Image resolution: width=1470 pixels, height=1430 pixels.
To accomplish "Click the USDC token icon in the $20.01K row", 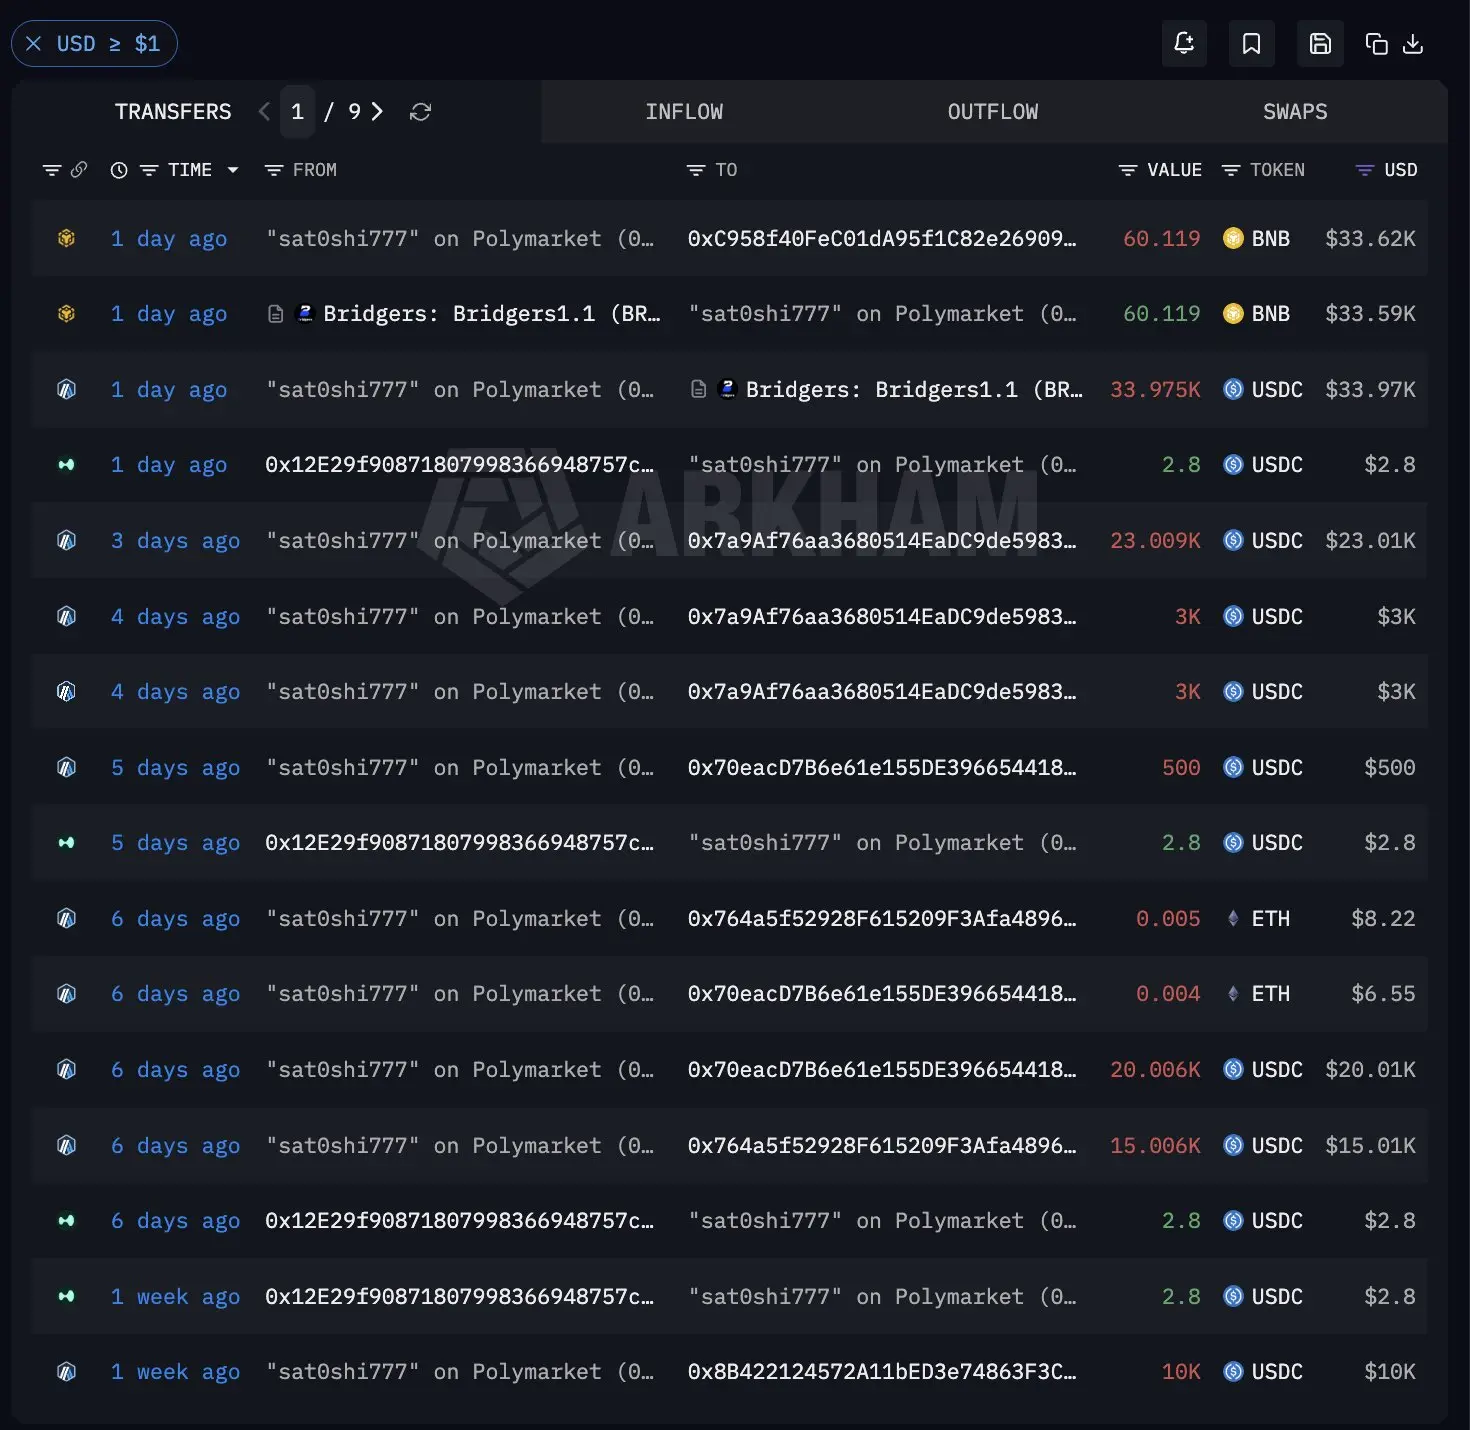I will pos(1233,1070).
